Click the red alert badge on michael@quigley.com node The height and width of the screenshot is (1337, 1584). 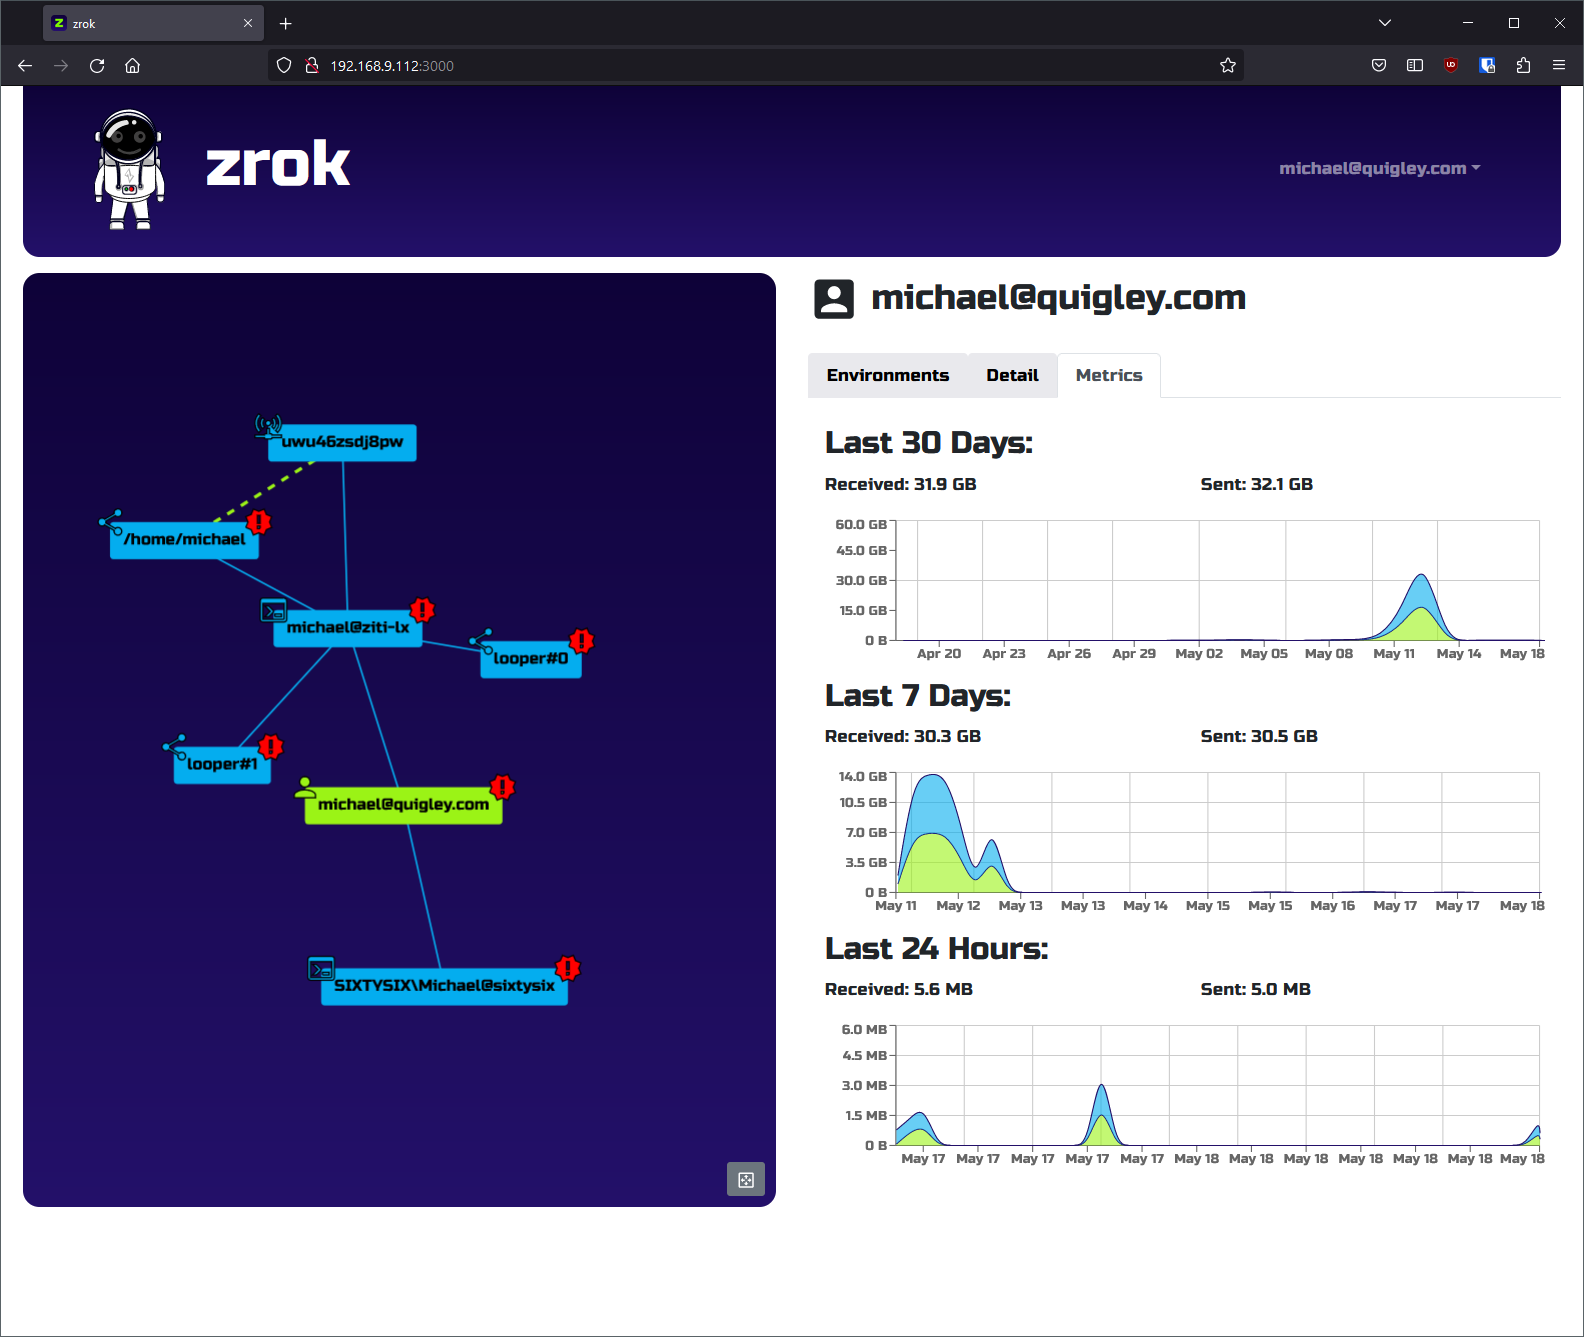[x=502, y=787]
